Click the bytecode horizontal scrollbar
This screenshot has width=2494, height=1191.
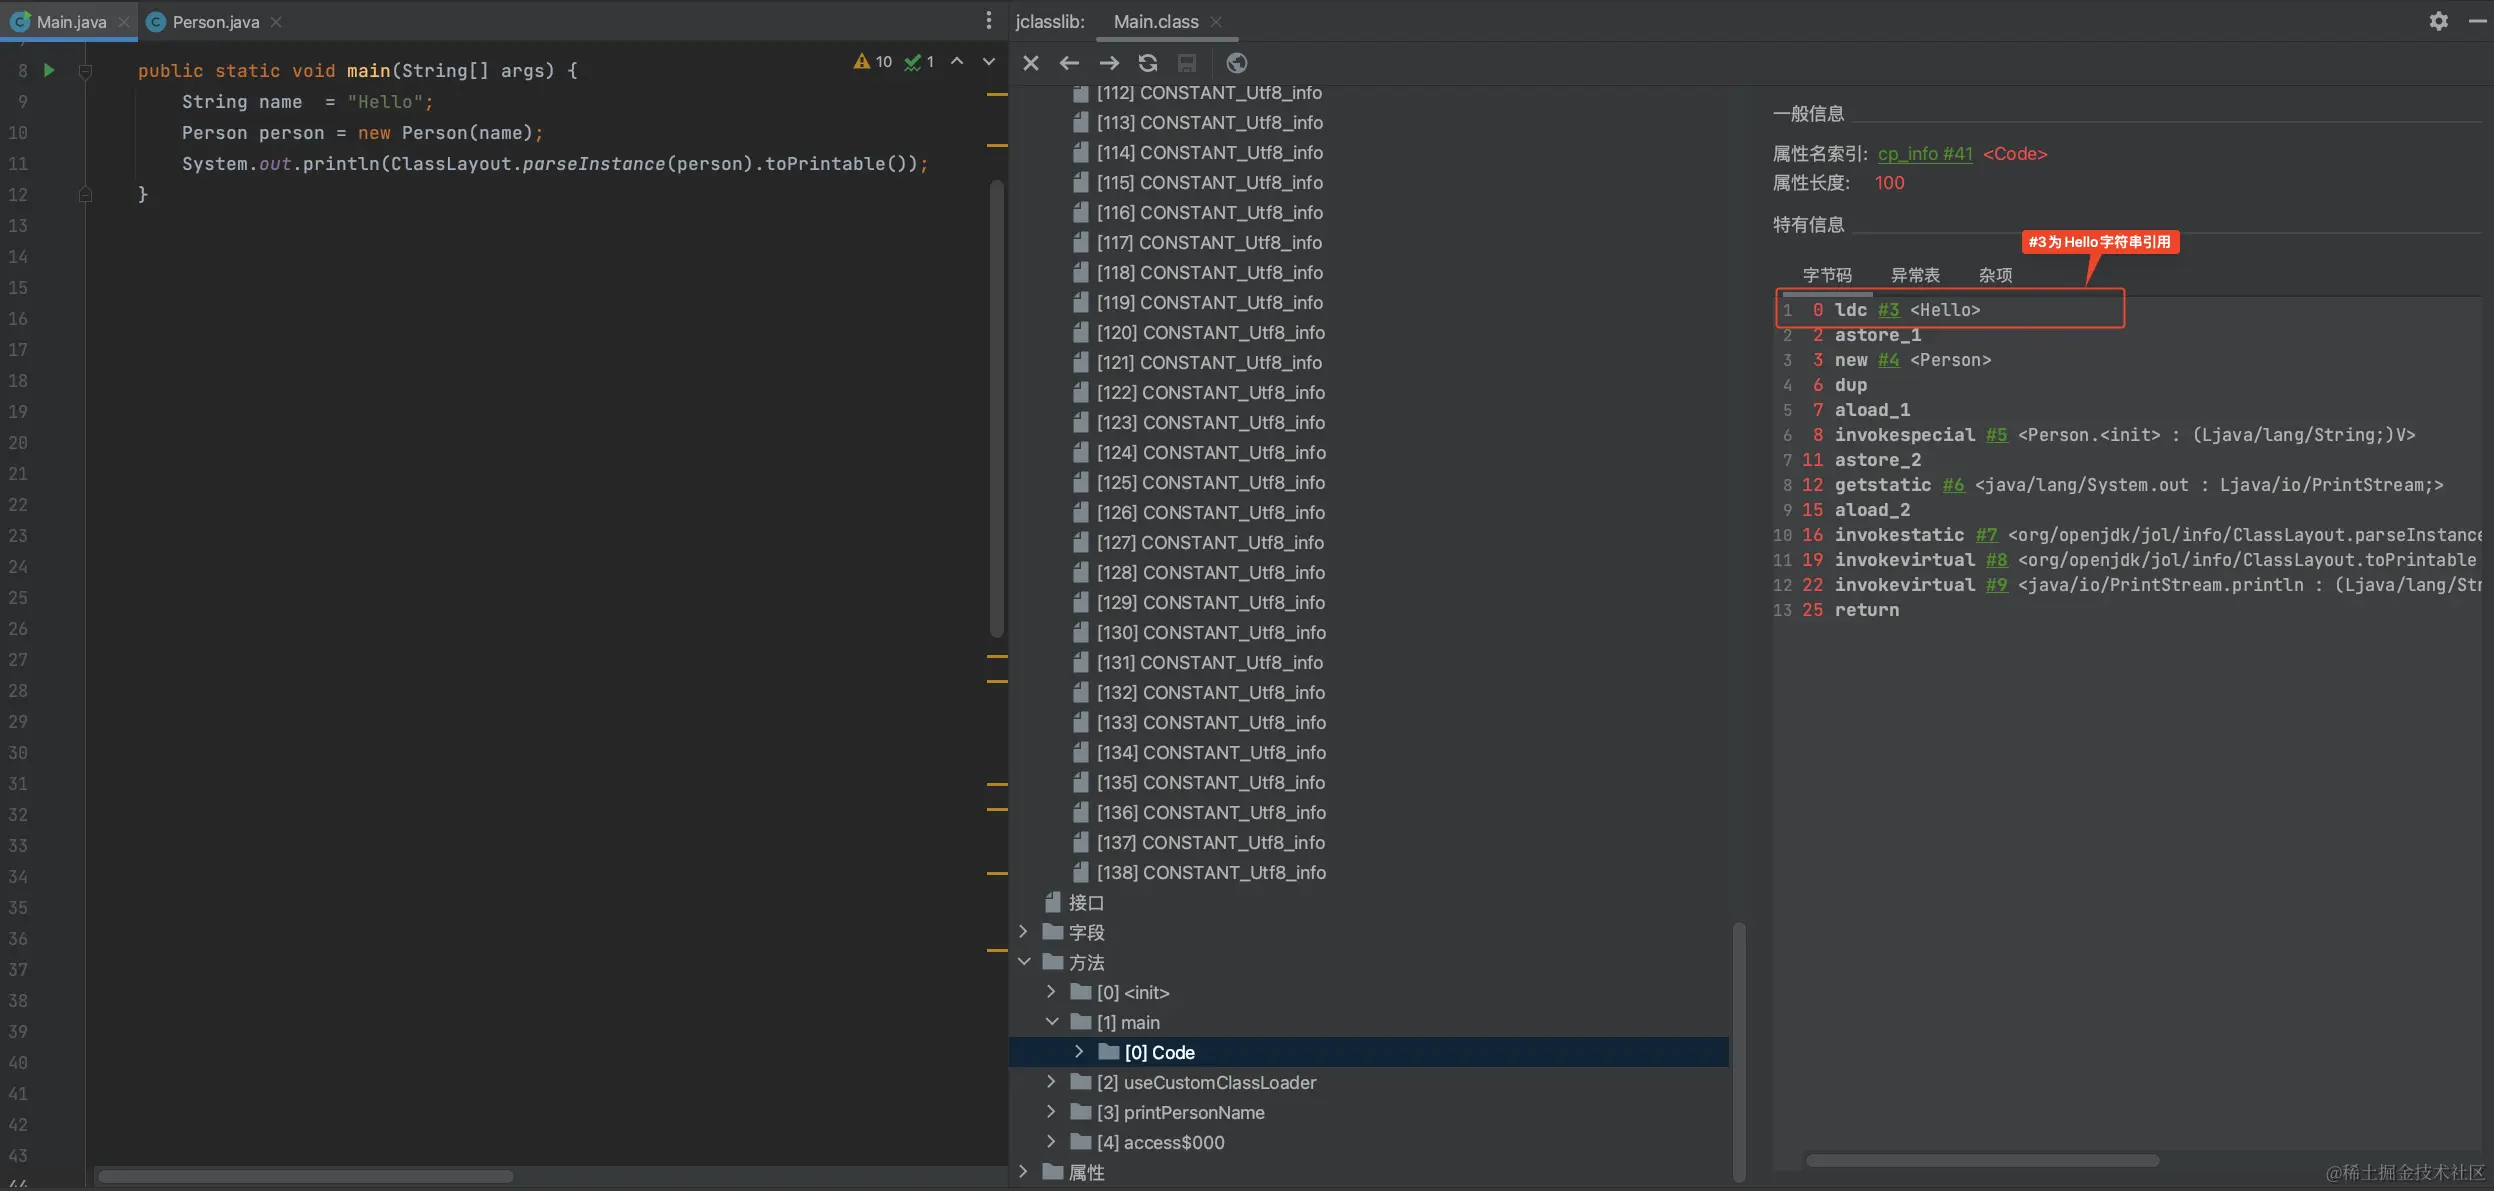[1981, 1161]
